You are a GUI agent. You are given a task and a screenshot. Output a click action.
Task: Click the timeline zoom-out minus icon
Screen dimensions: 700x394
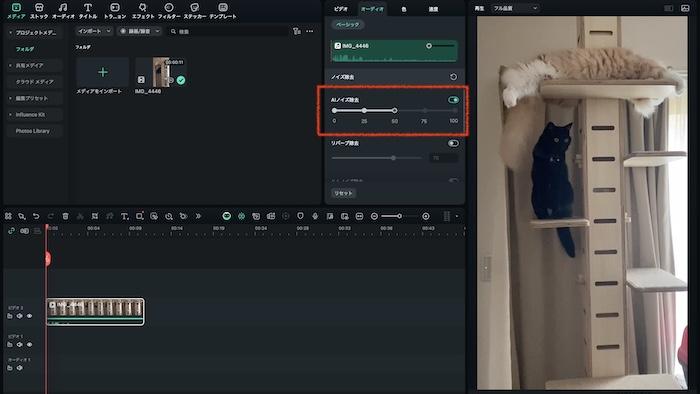(x=374, y=216)
